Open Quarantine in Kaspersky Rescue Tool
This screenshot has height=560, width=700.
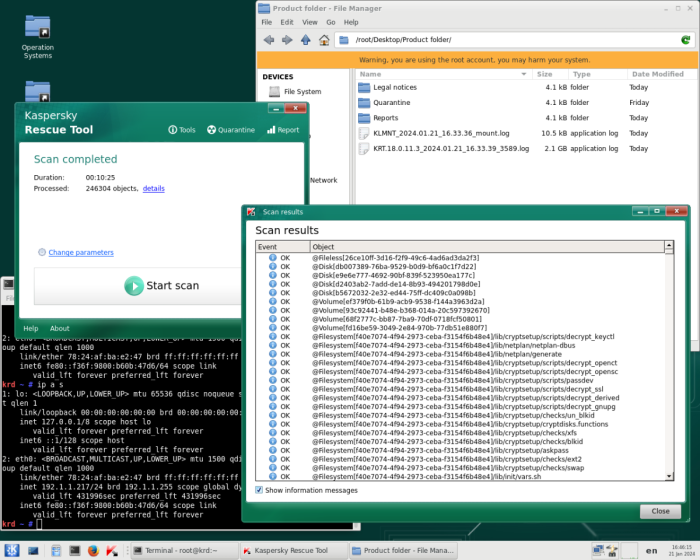coord(231,130)
